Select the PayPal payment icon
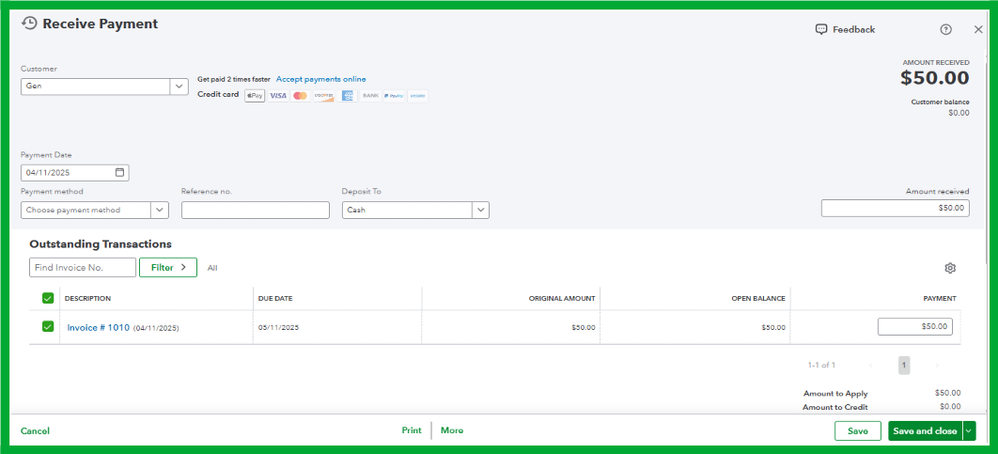Viewport: 998px width, 454px height. pyautogui.click(x=394, y=96)
